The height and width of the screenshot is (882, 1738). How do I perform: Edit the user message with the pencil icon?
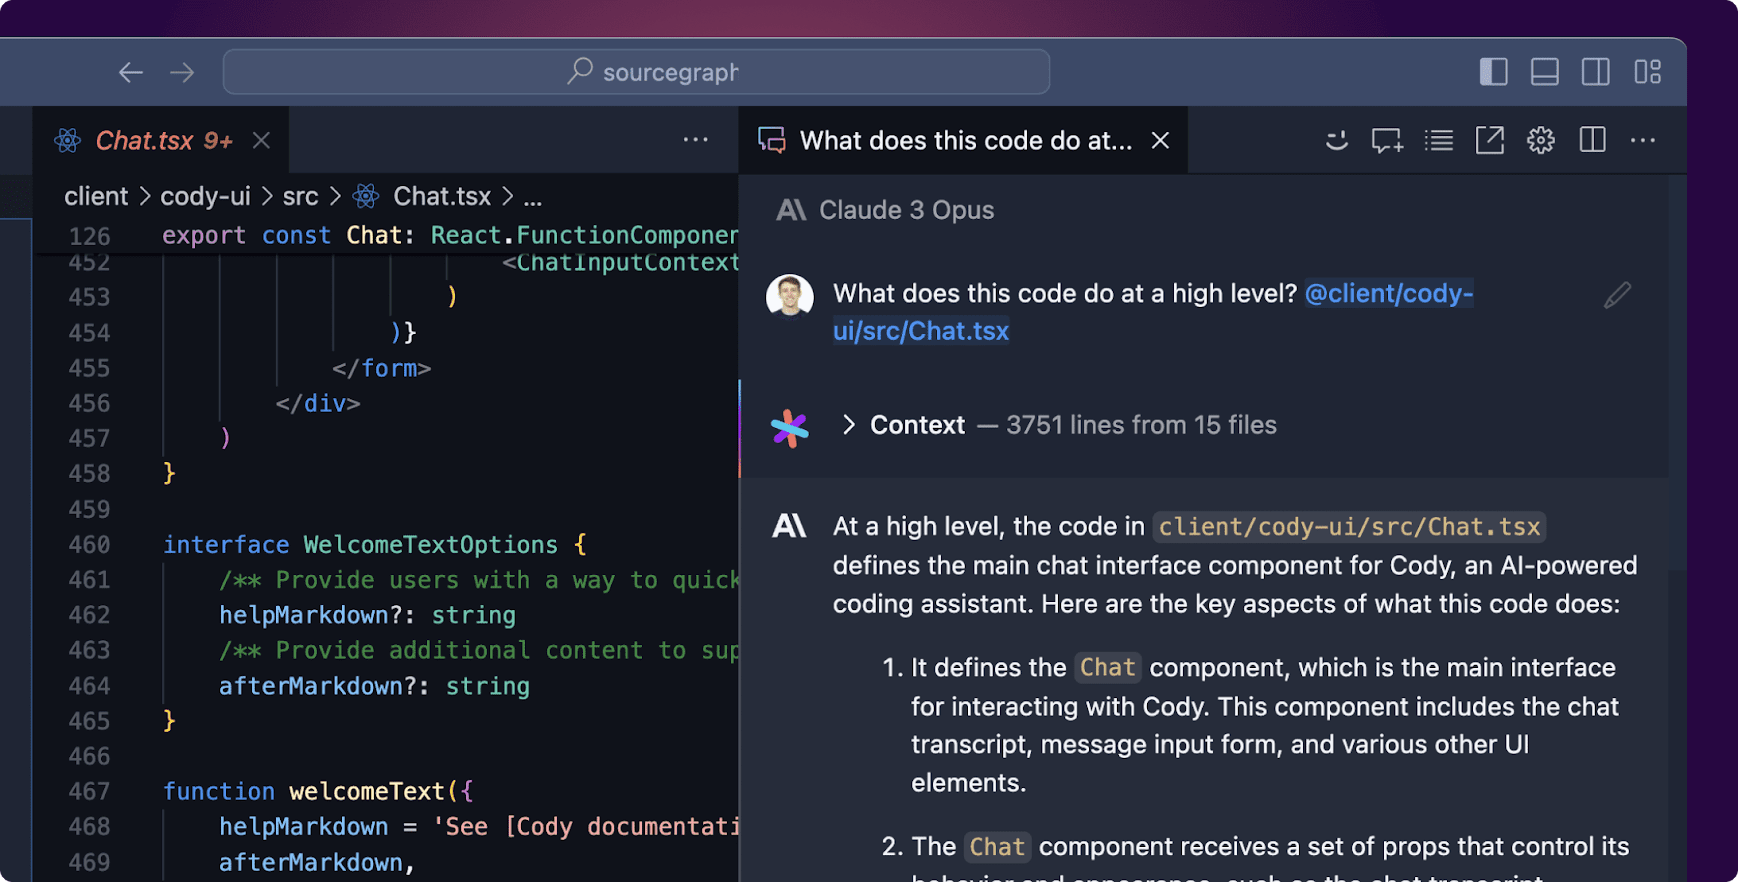click(x=1617, y=295)
